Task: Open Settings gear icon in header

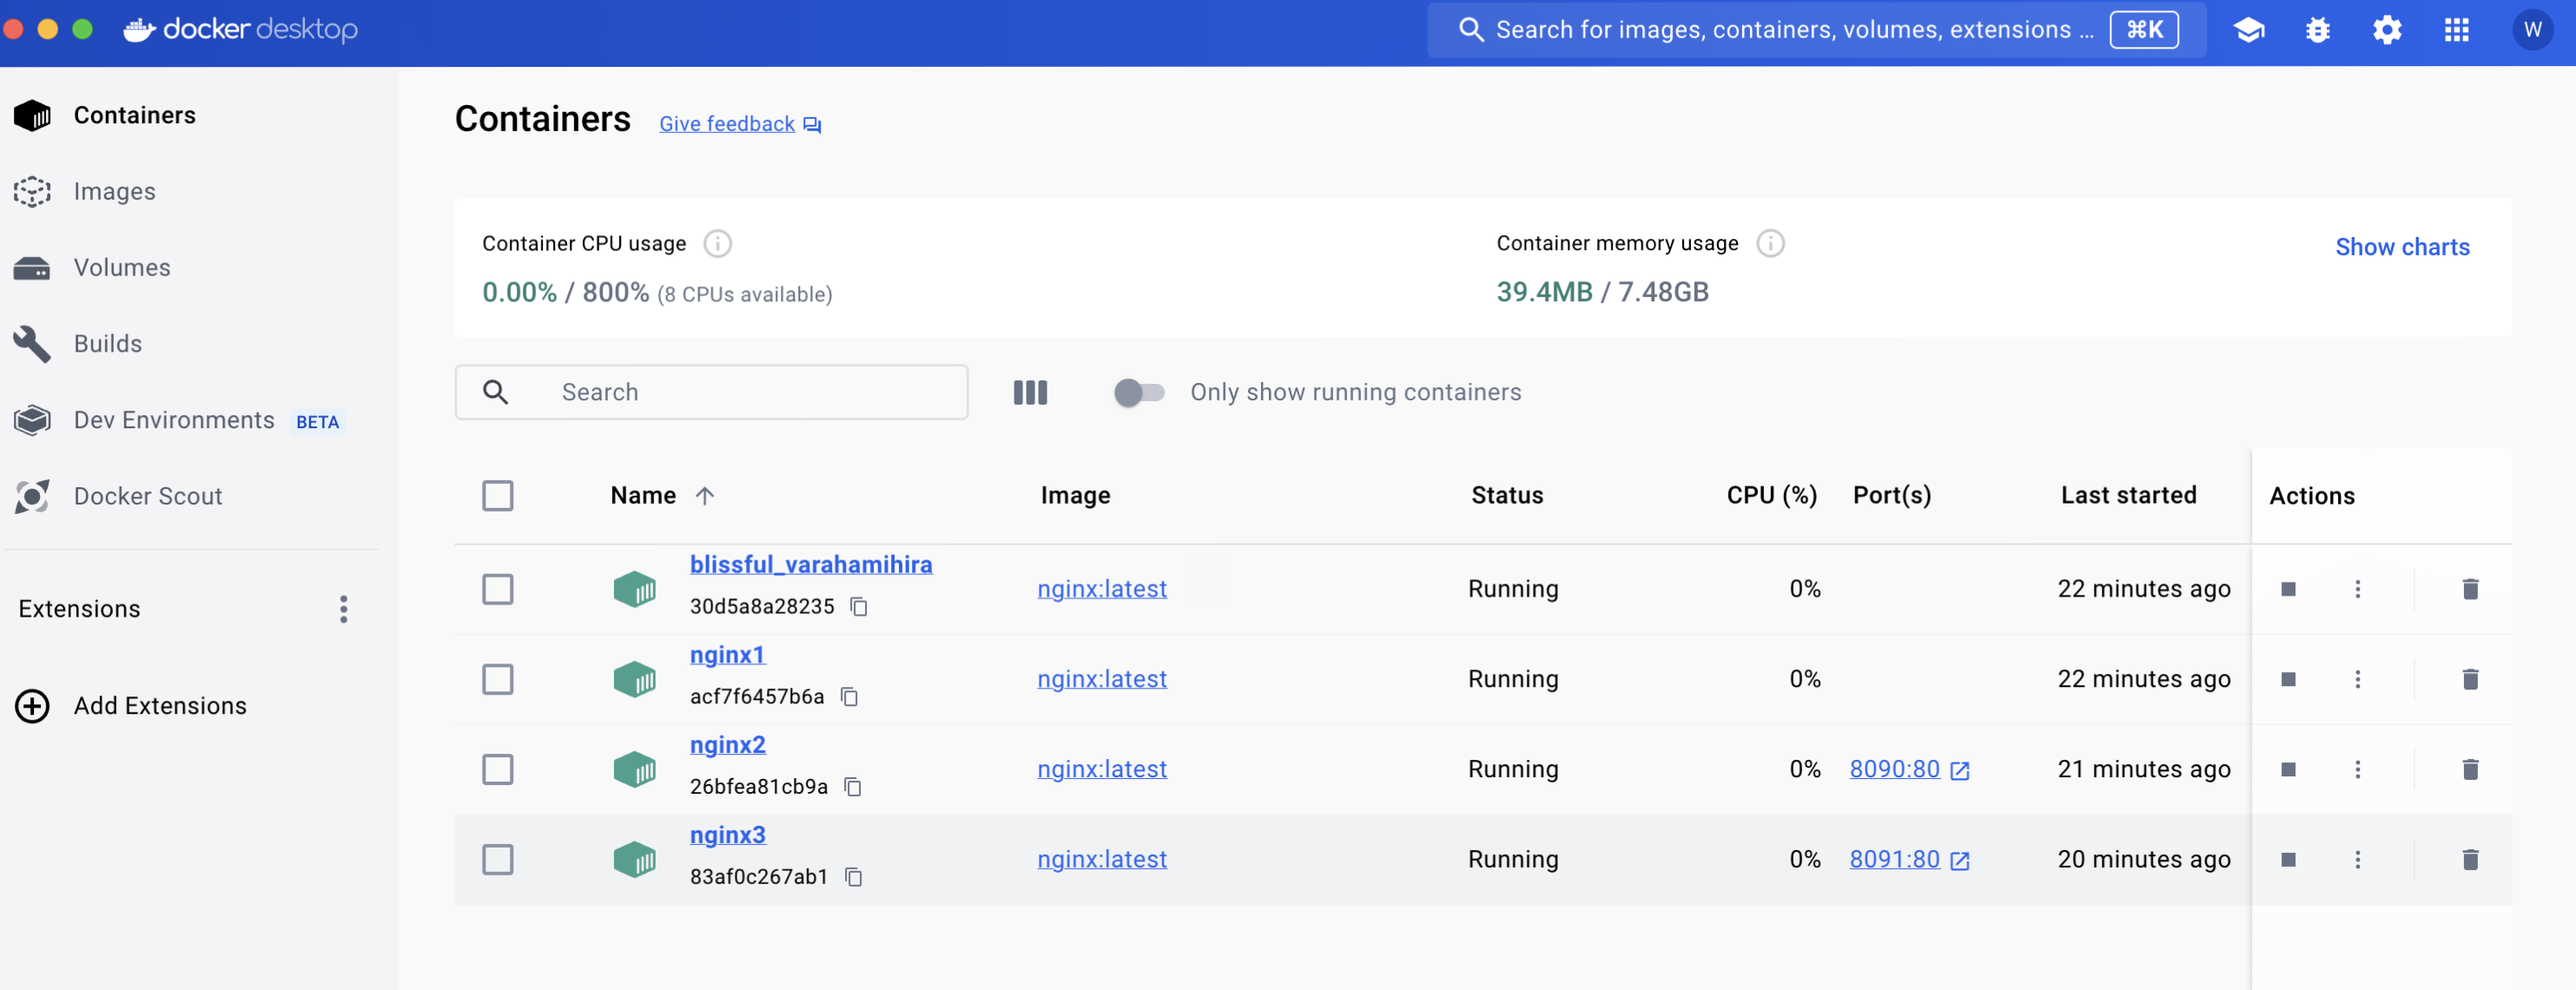Action: [2387, 30]
